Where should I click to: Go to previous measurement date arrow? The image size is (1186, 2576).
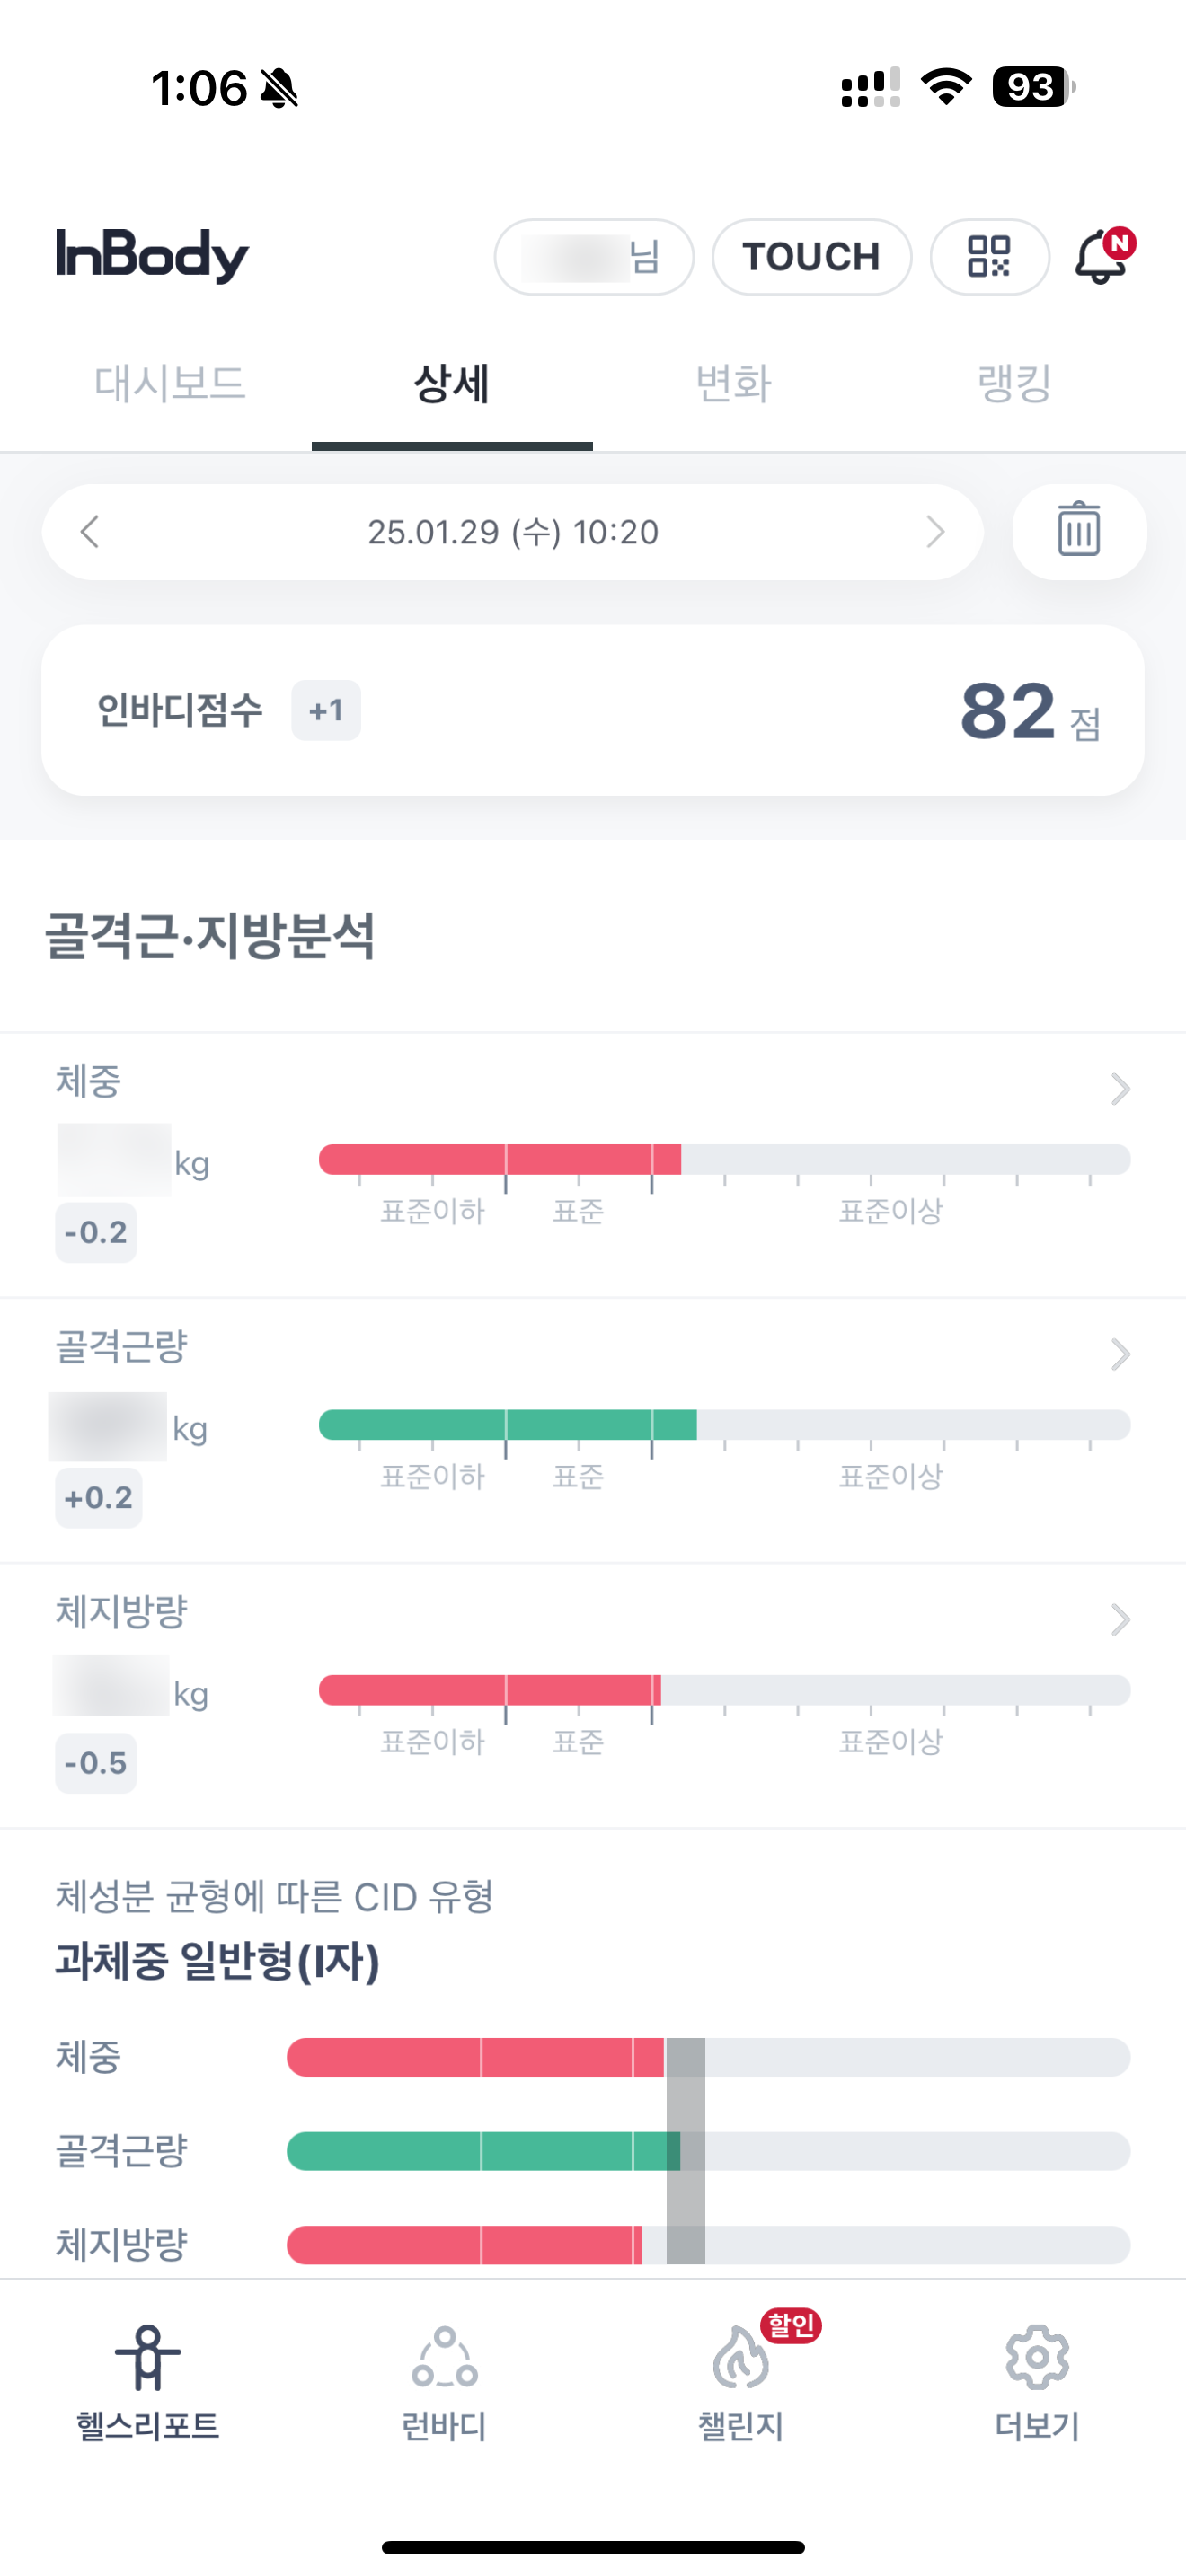90,531
